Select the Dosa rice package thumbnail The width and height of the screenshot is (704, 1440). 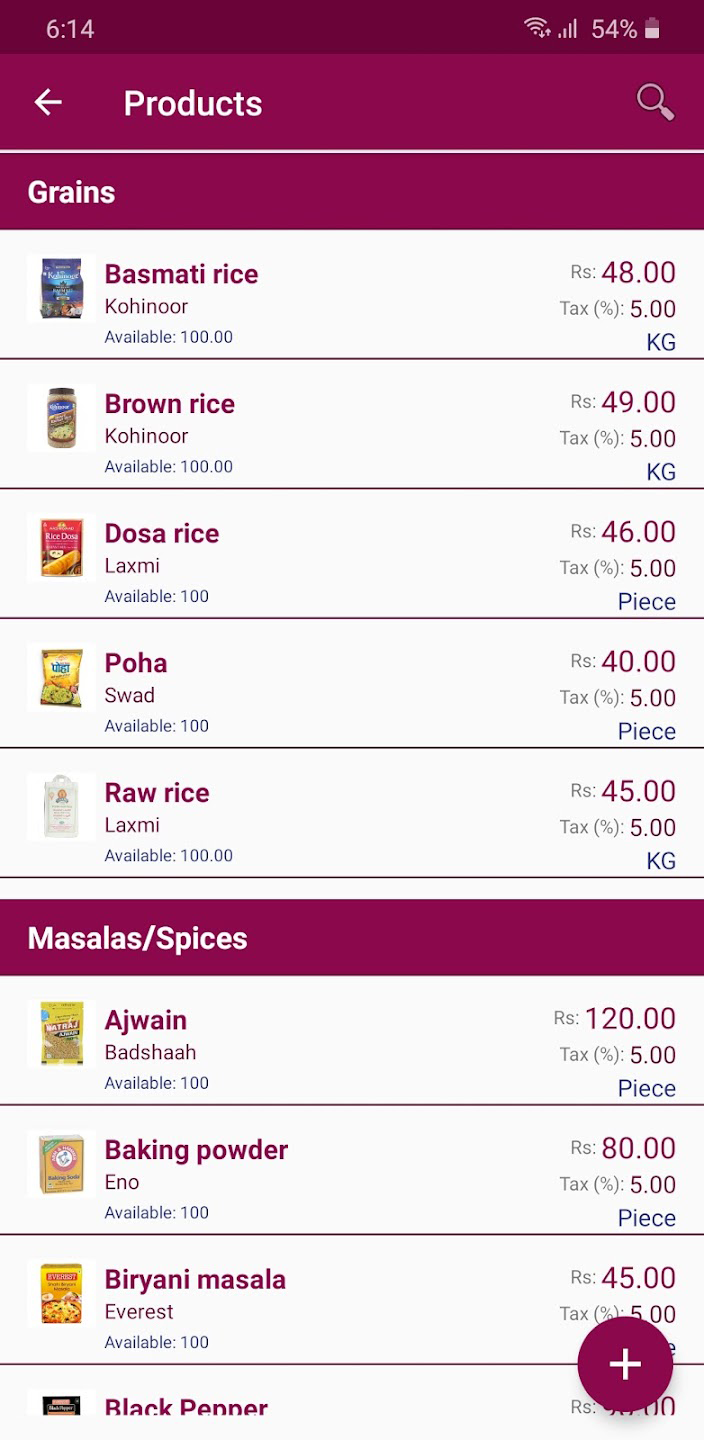61,547
